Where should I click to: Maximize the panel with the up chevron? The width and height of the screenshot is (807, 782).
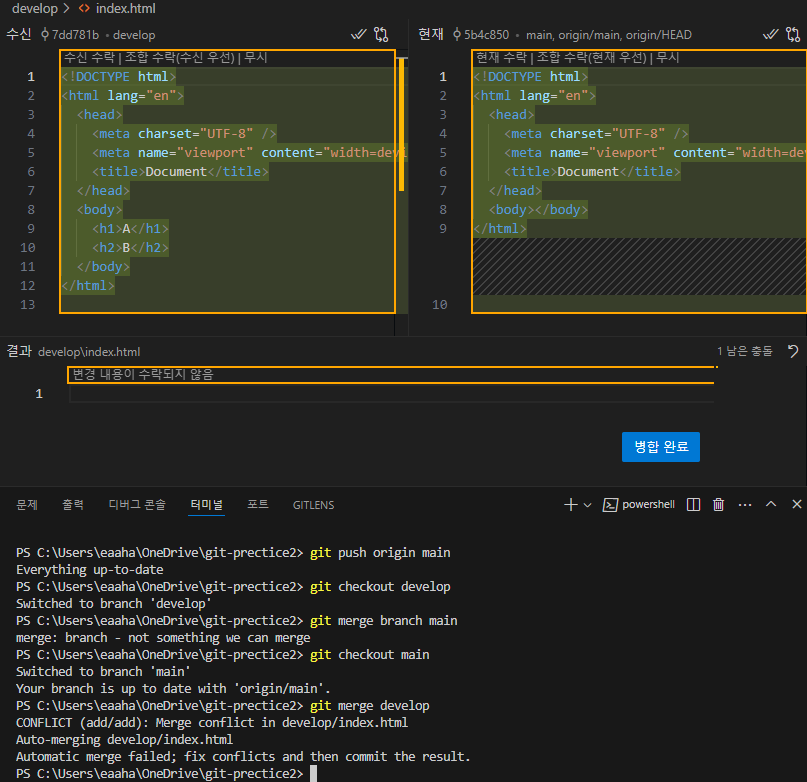click(770, 504)
